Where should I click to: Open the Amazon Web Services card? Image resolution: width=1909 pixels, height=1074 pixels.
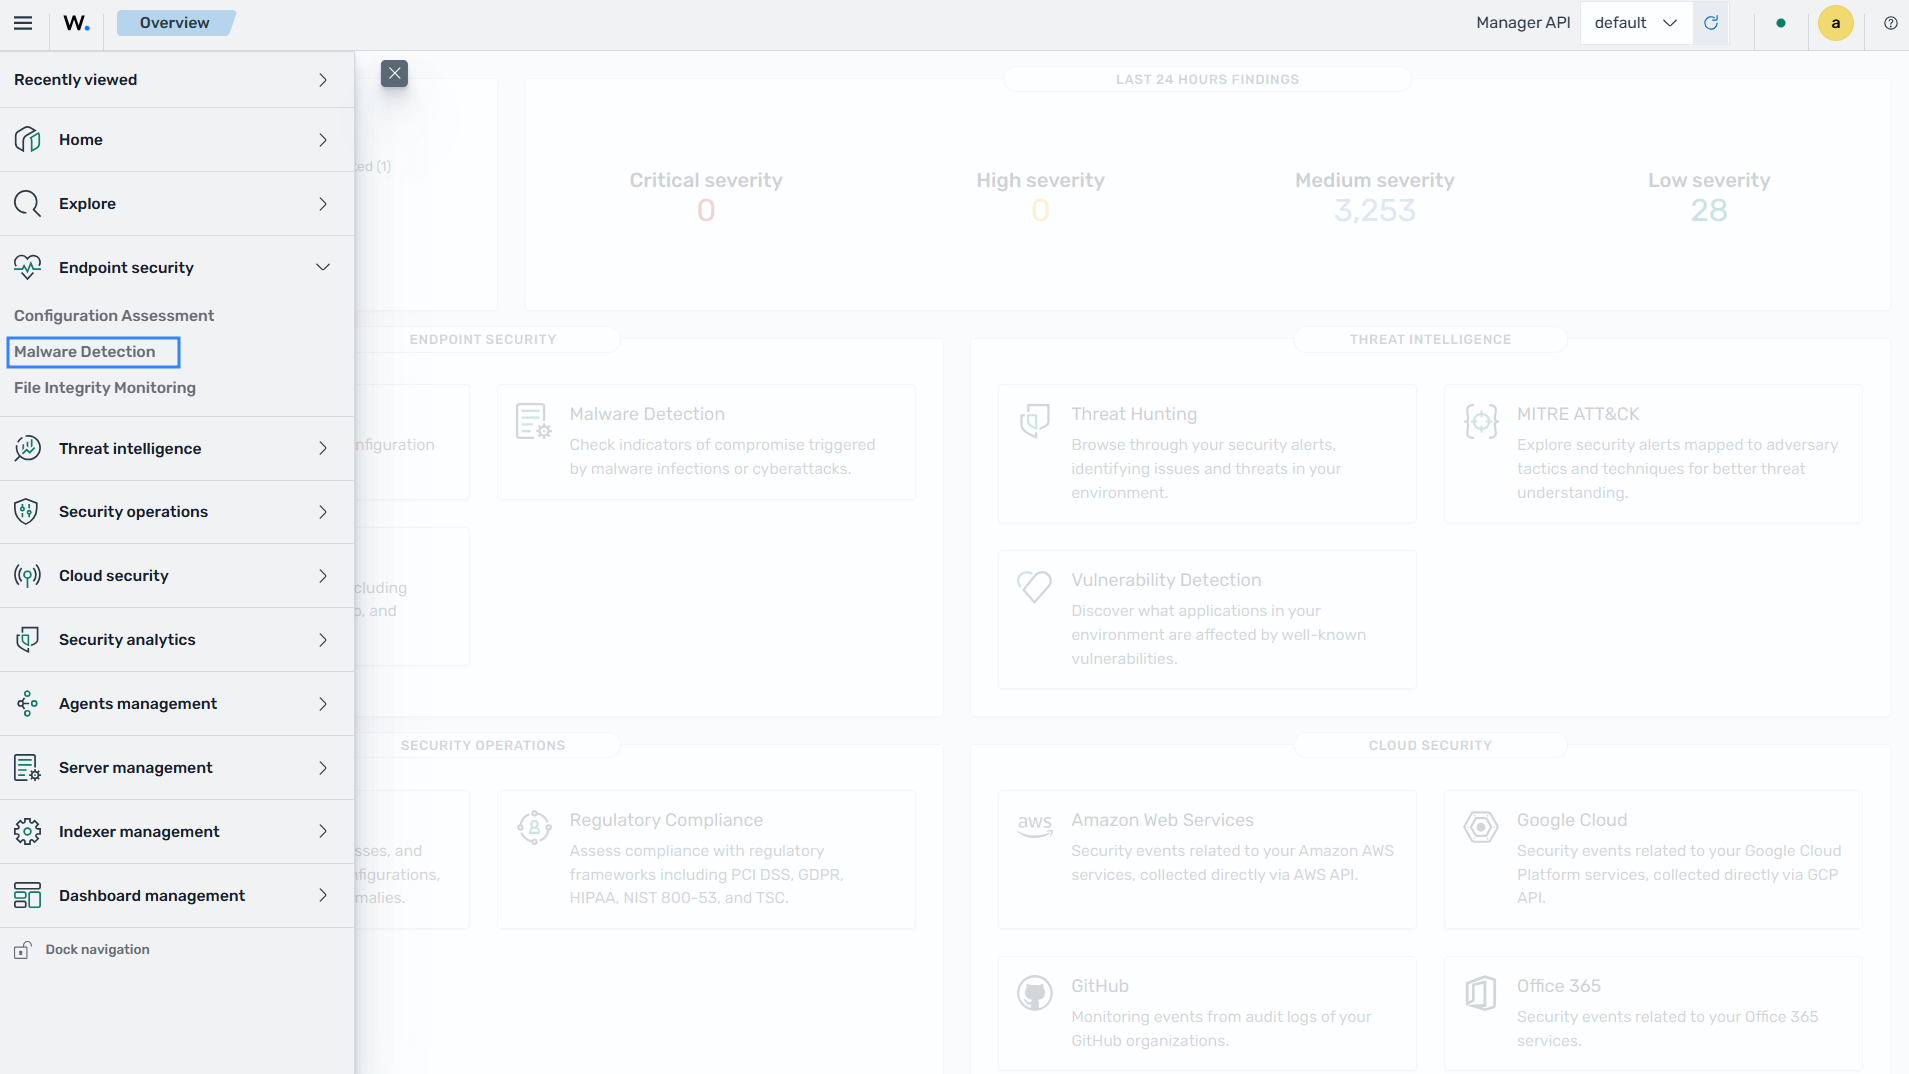(x=1207, y=860)
